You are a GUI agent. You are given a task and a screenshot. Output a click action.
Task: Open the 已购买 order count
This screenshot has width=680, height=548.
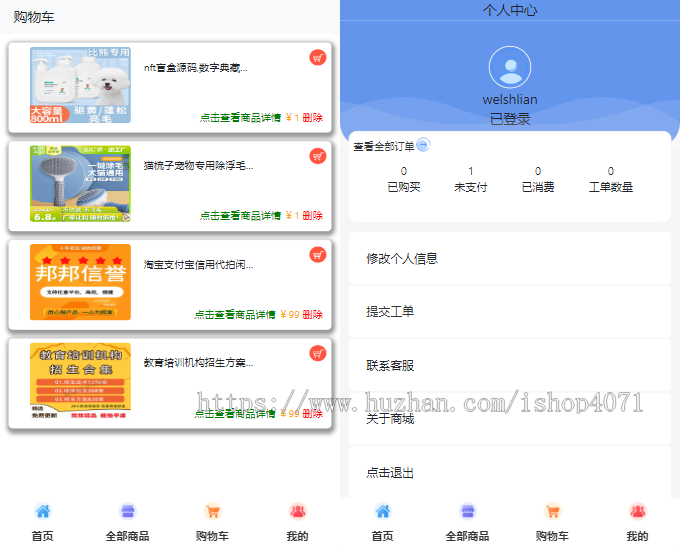[x=404, y=179]
